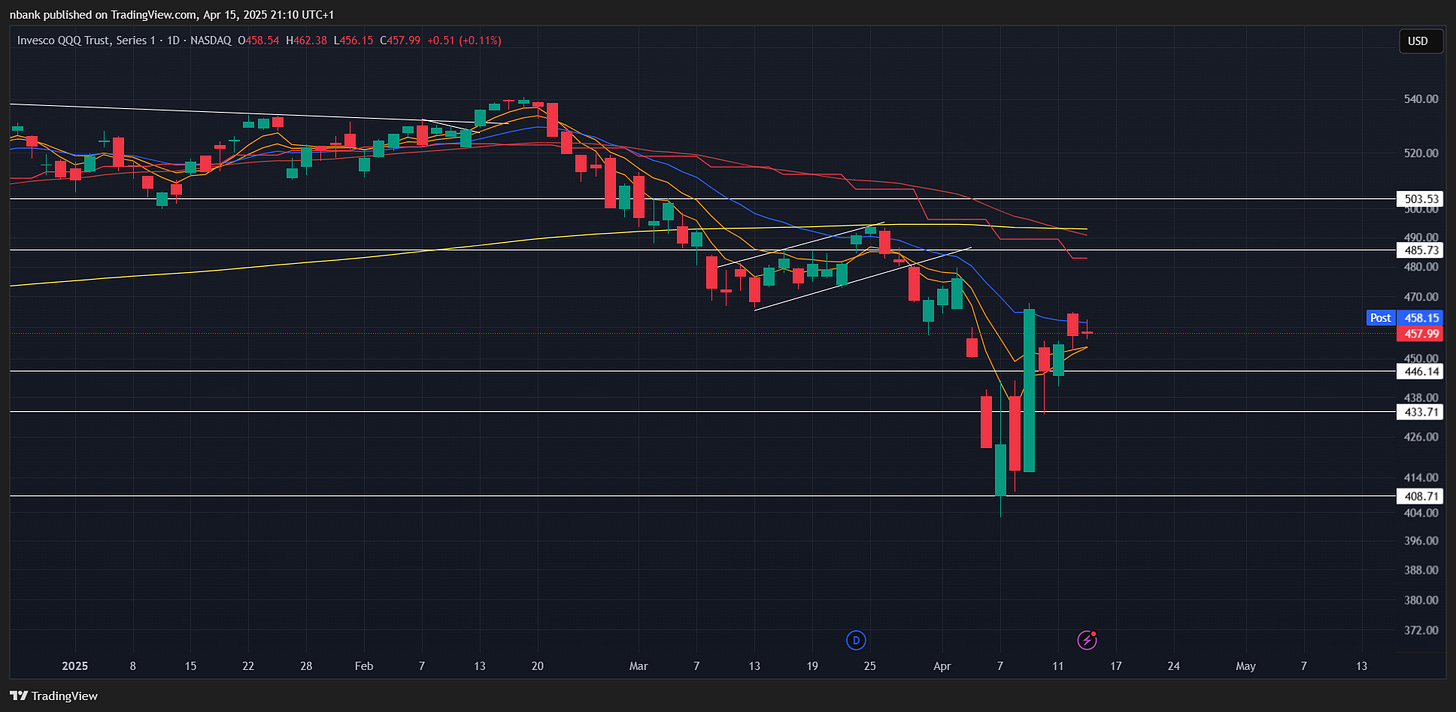Viewport: 1456px width, 712px height.
Task: Click the purple lightning earnings marker
Action: [x=1087, y=639]
